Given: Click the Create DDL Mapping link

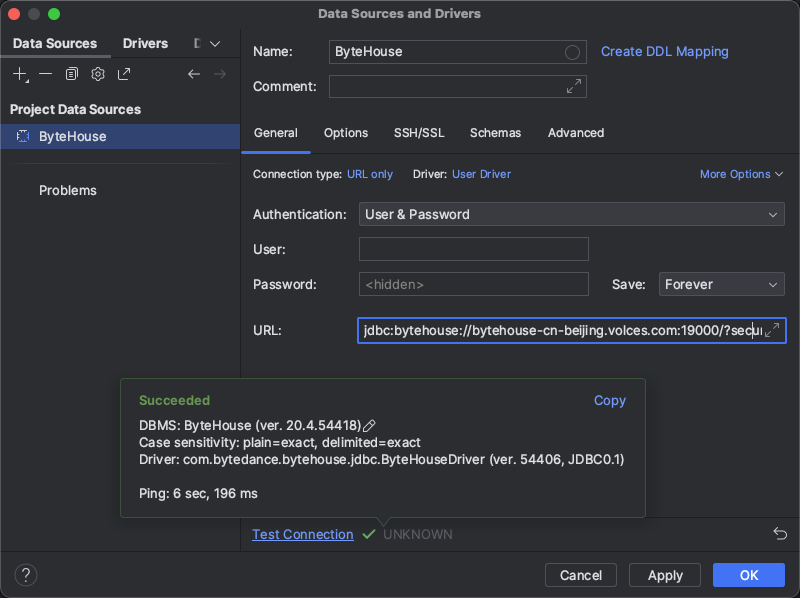Looking at the screenshot, I should click(x=664, y=52).
